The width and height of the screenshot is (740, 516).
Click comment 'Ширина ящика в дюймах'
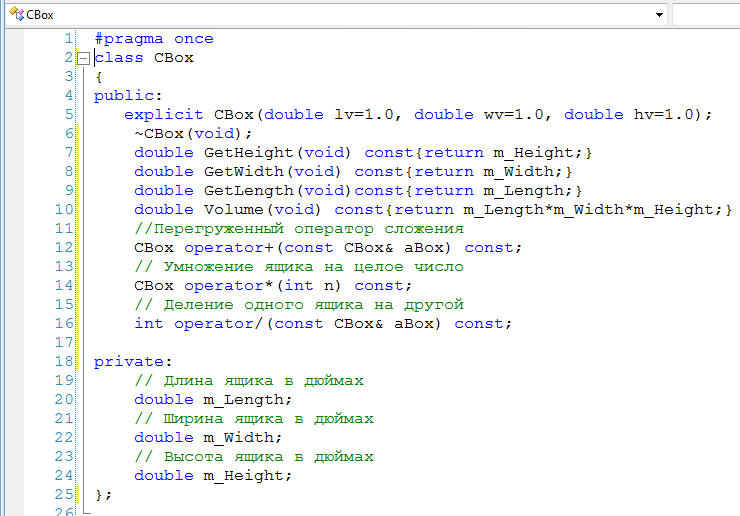[268, 419]
